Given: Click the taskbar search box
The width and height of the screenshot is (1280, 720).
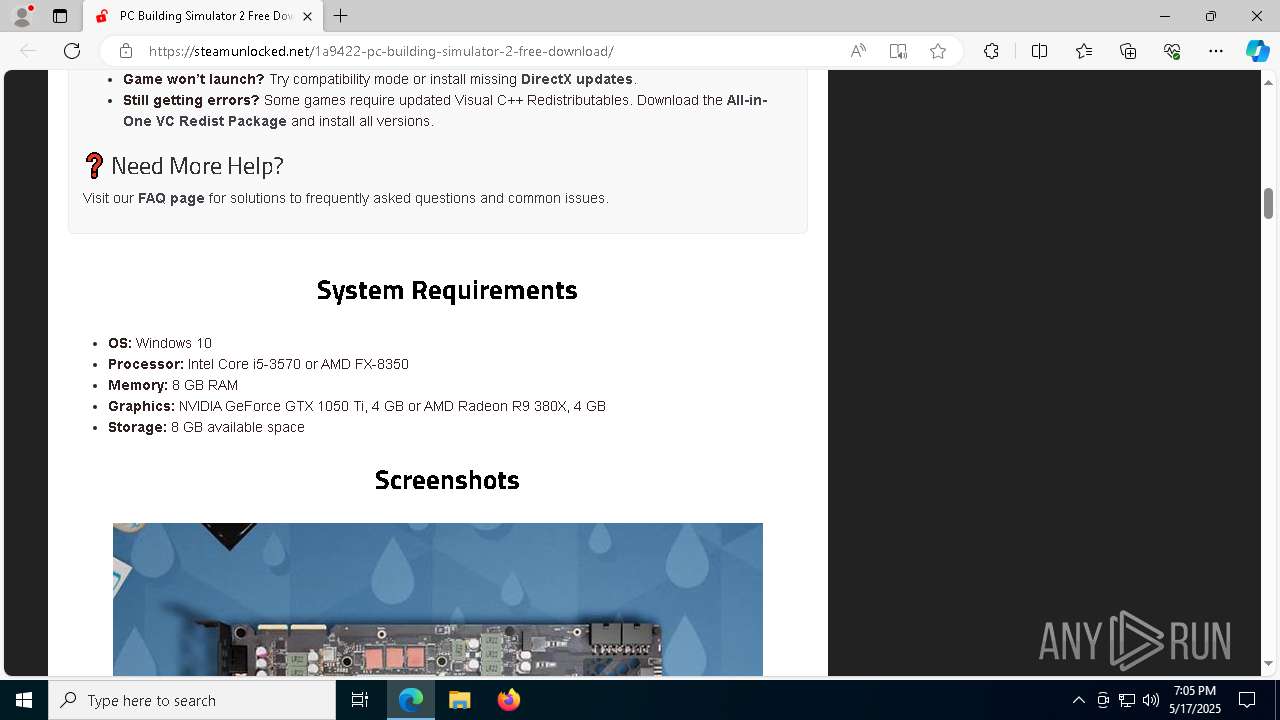Looking at the screenshot, I should click(192, 700).
